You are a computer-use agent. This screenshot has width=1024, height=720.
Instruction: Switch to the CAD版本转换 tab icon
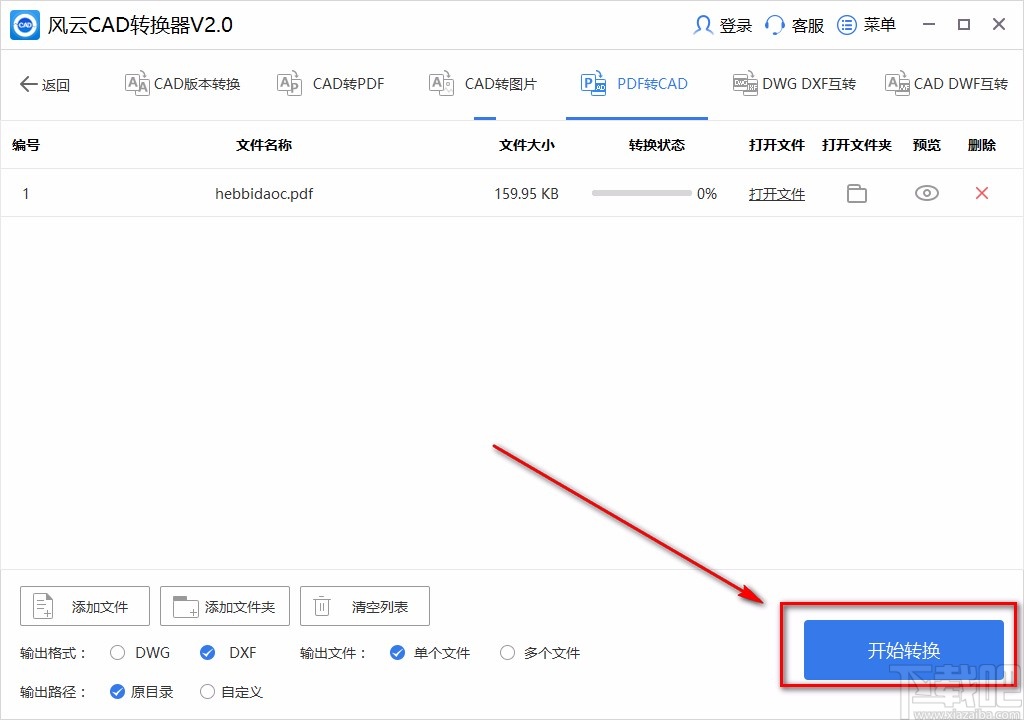(137, 84)
